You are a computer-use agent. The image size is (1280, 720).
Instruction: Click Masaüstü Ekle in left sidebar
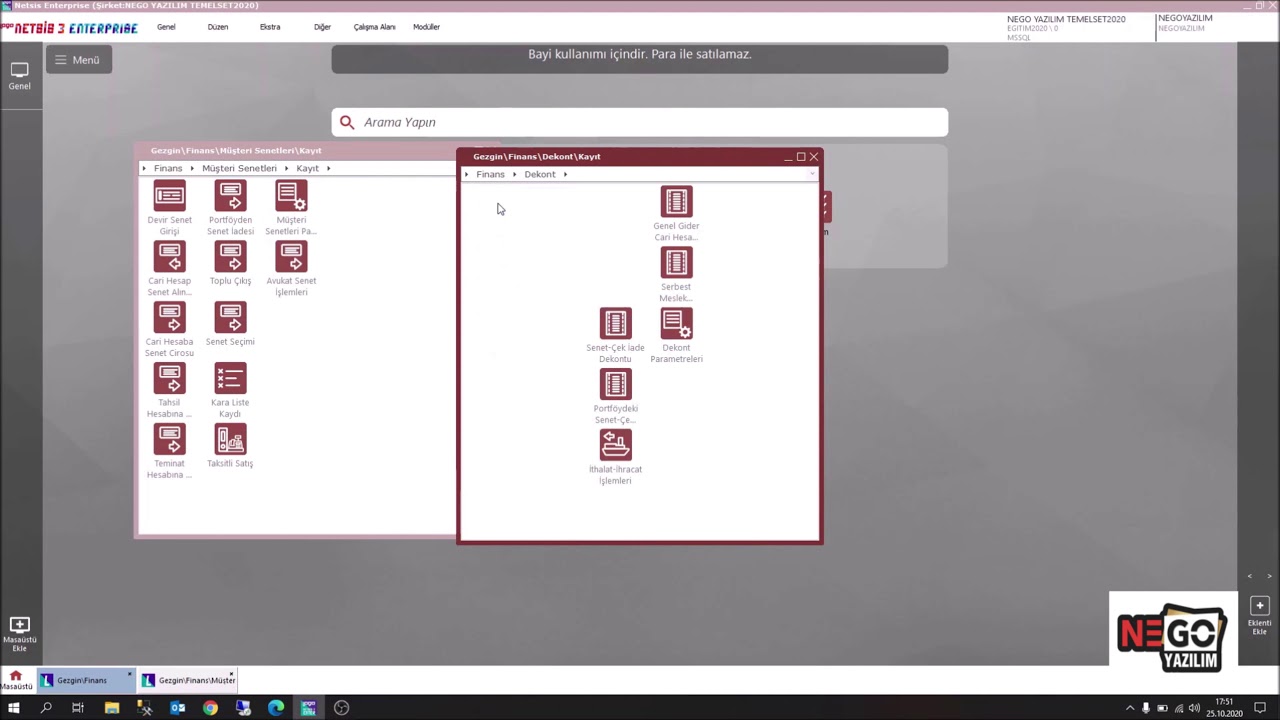tap(19, 634)
